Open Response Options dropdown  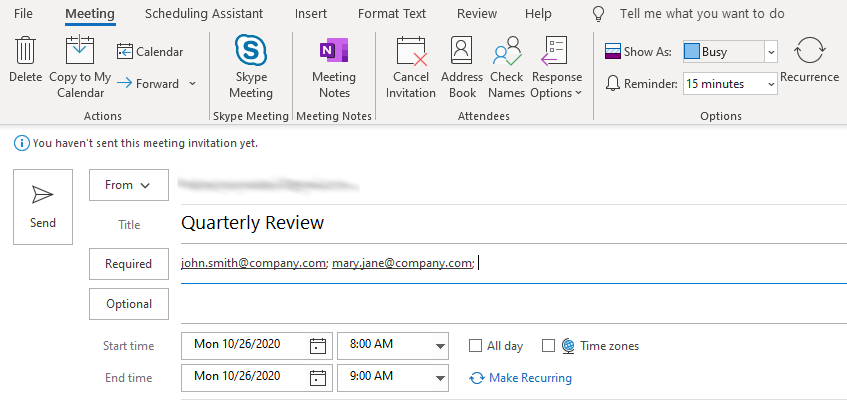point(557,67)
